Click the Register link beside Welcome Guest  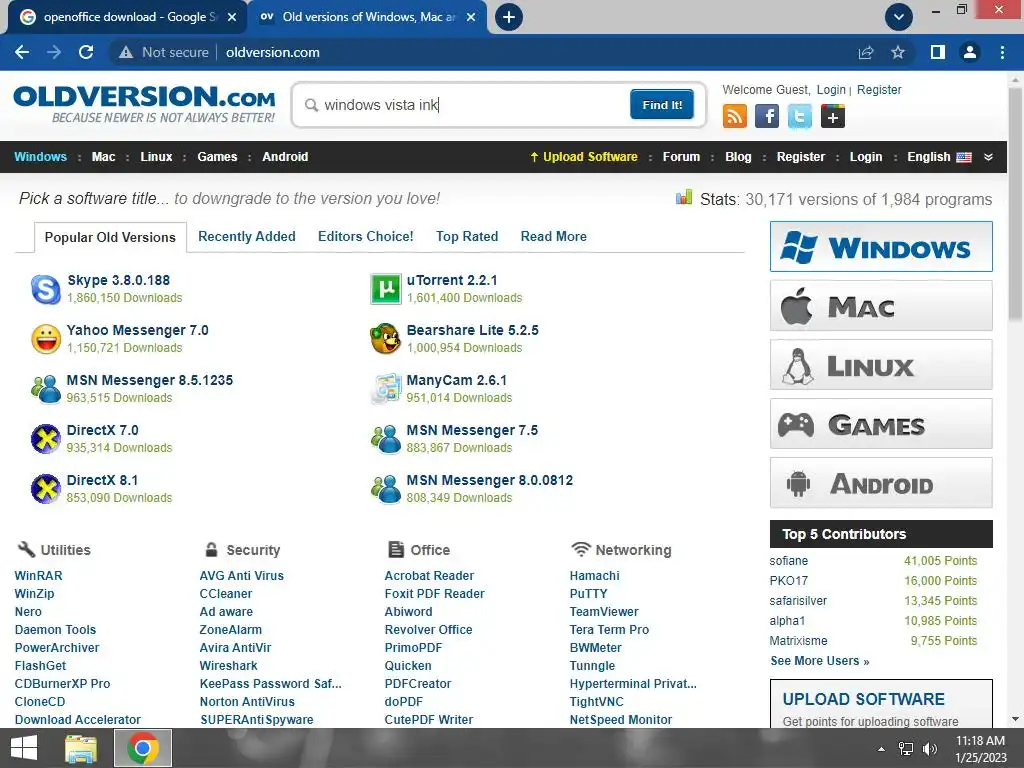pyautogui.click(x=879, y=89)
